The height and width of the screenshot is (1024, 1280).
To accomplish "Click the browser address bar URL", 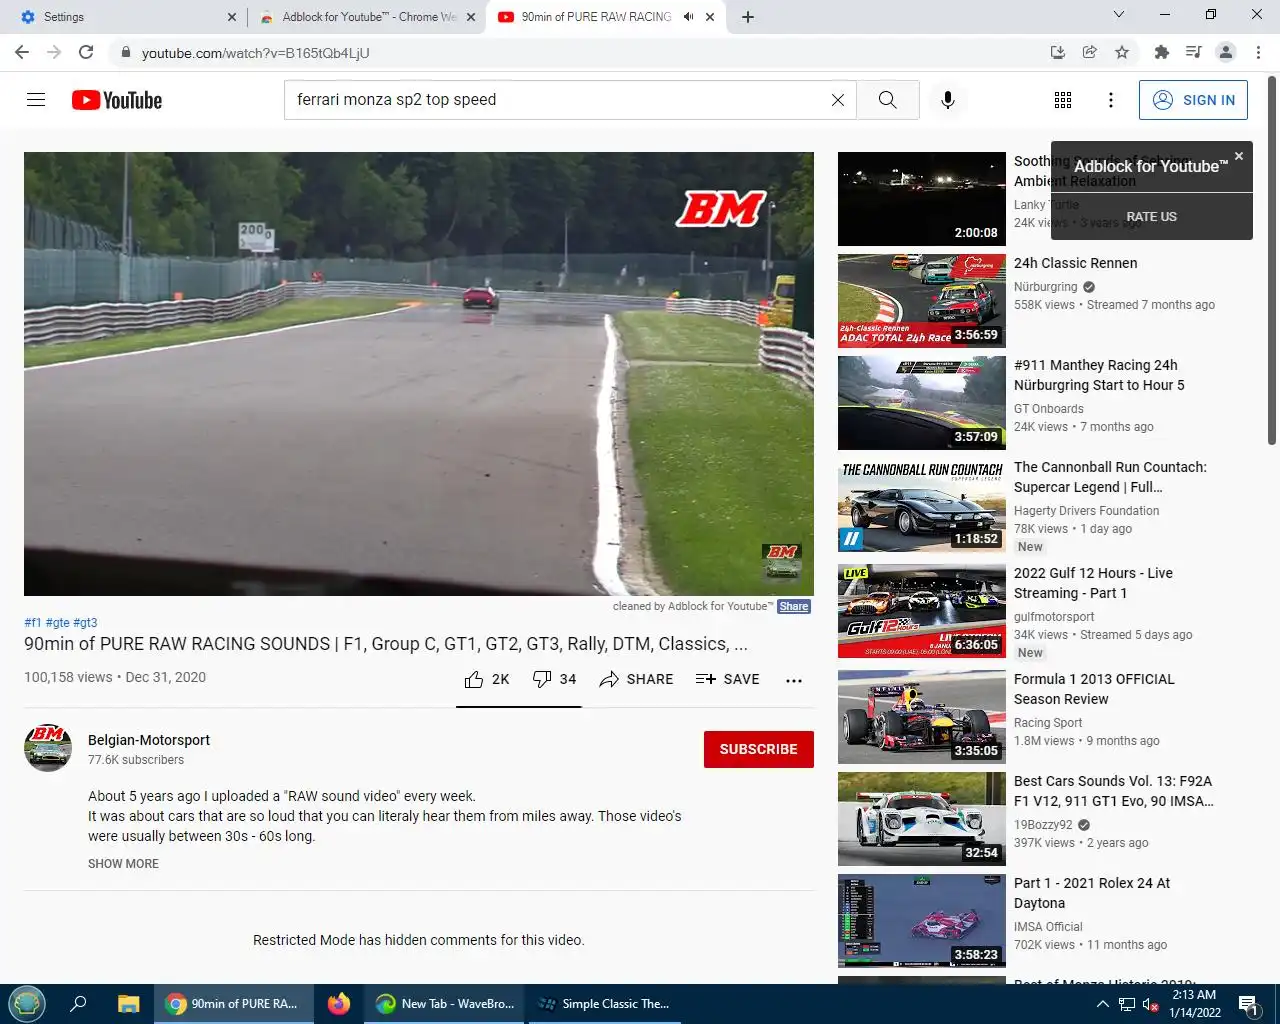I will click(255, 52).
